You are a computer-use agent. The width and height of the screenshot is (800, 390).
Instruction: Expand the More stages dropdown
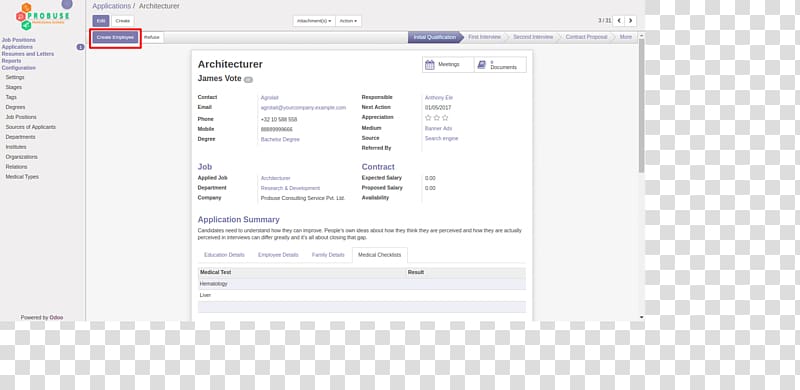coord(626,37)
